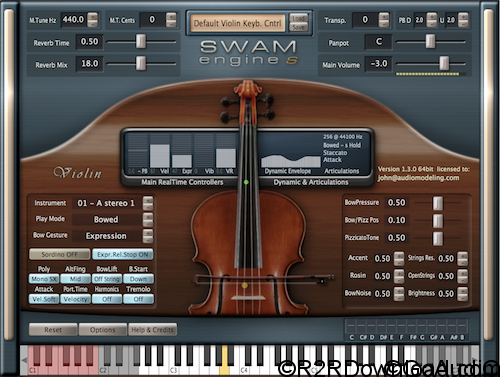Screen dimensions: 500x377
Task: Toggle the Port.Time Velocity button
Action: [75, 299]
